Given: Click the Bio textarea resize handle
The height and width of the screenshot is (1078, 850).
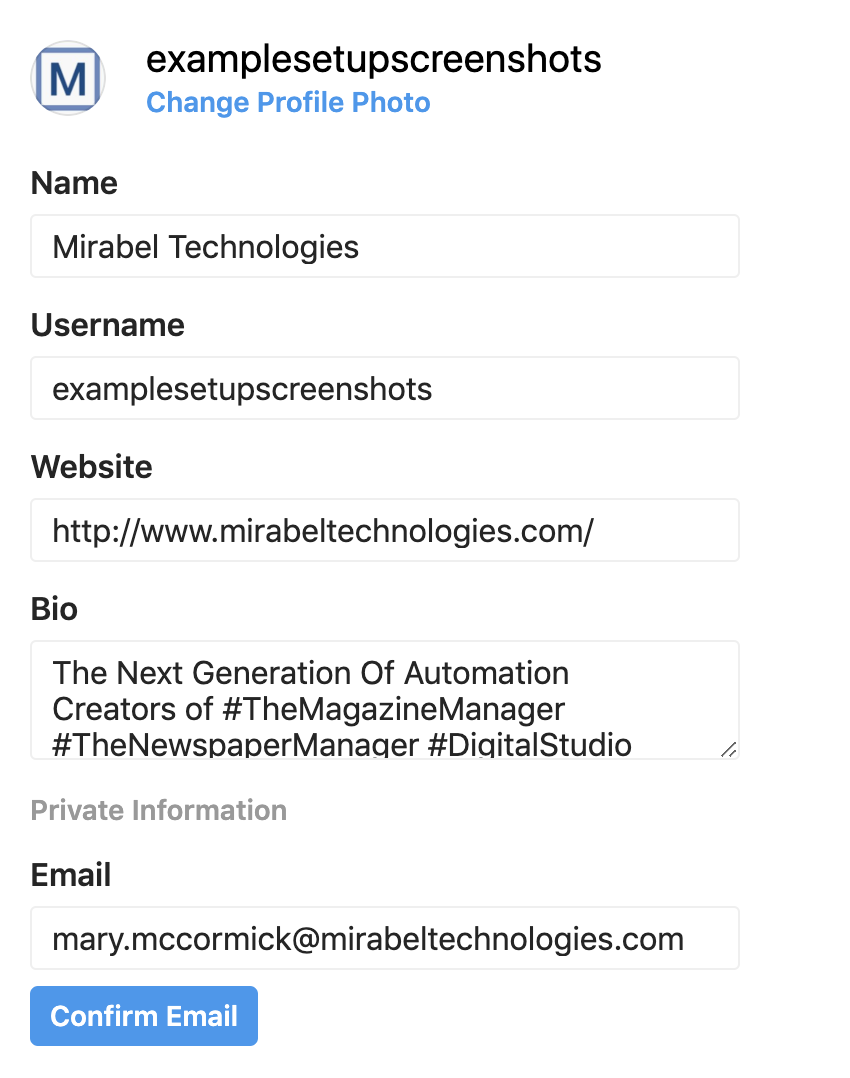Looking at the screenshot, I should (729, 749).
